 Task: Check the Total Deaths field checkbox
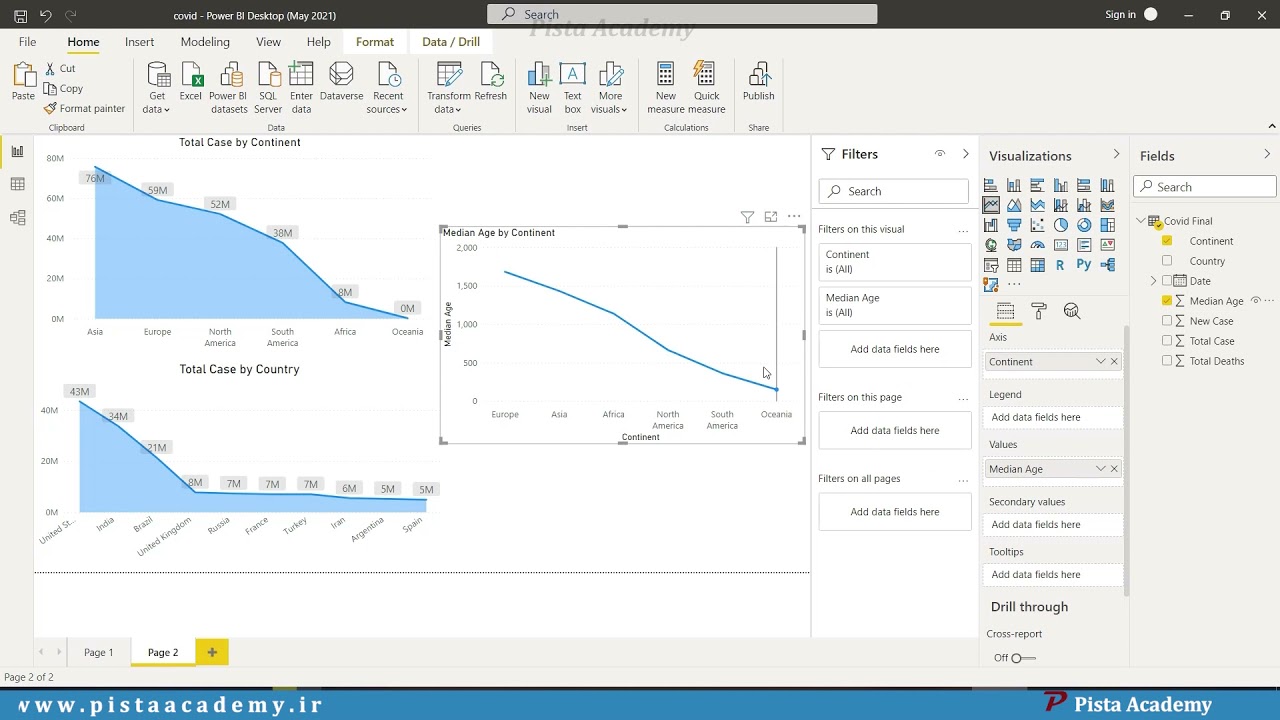[x=1167, y=361]
